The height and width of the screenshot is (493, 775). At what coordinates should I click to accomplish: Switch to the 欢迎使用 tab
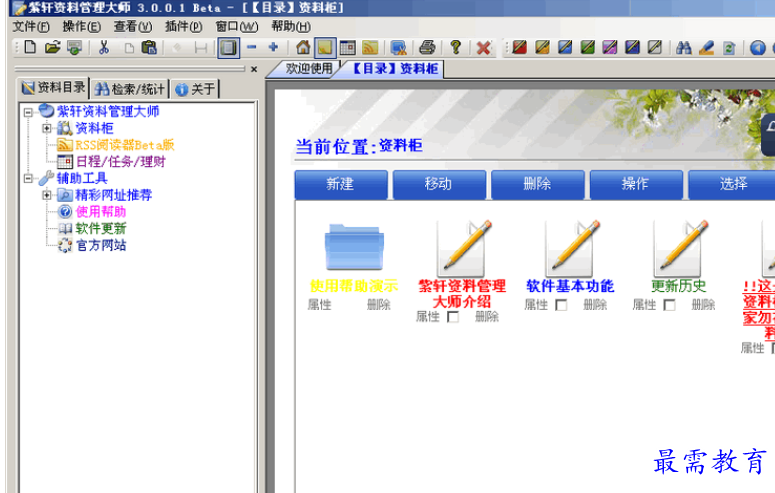tap(309, 68)
